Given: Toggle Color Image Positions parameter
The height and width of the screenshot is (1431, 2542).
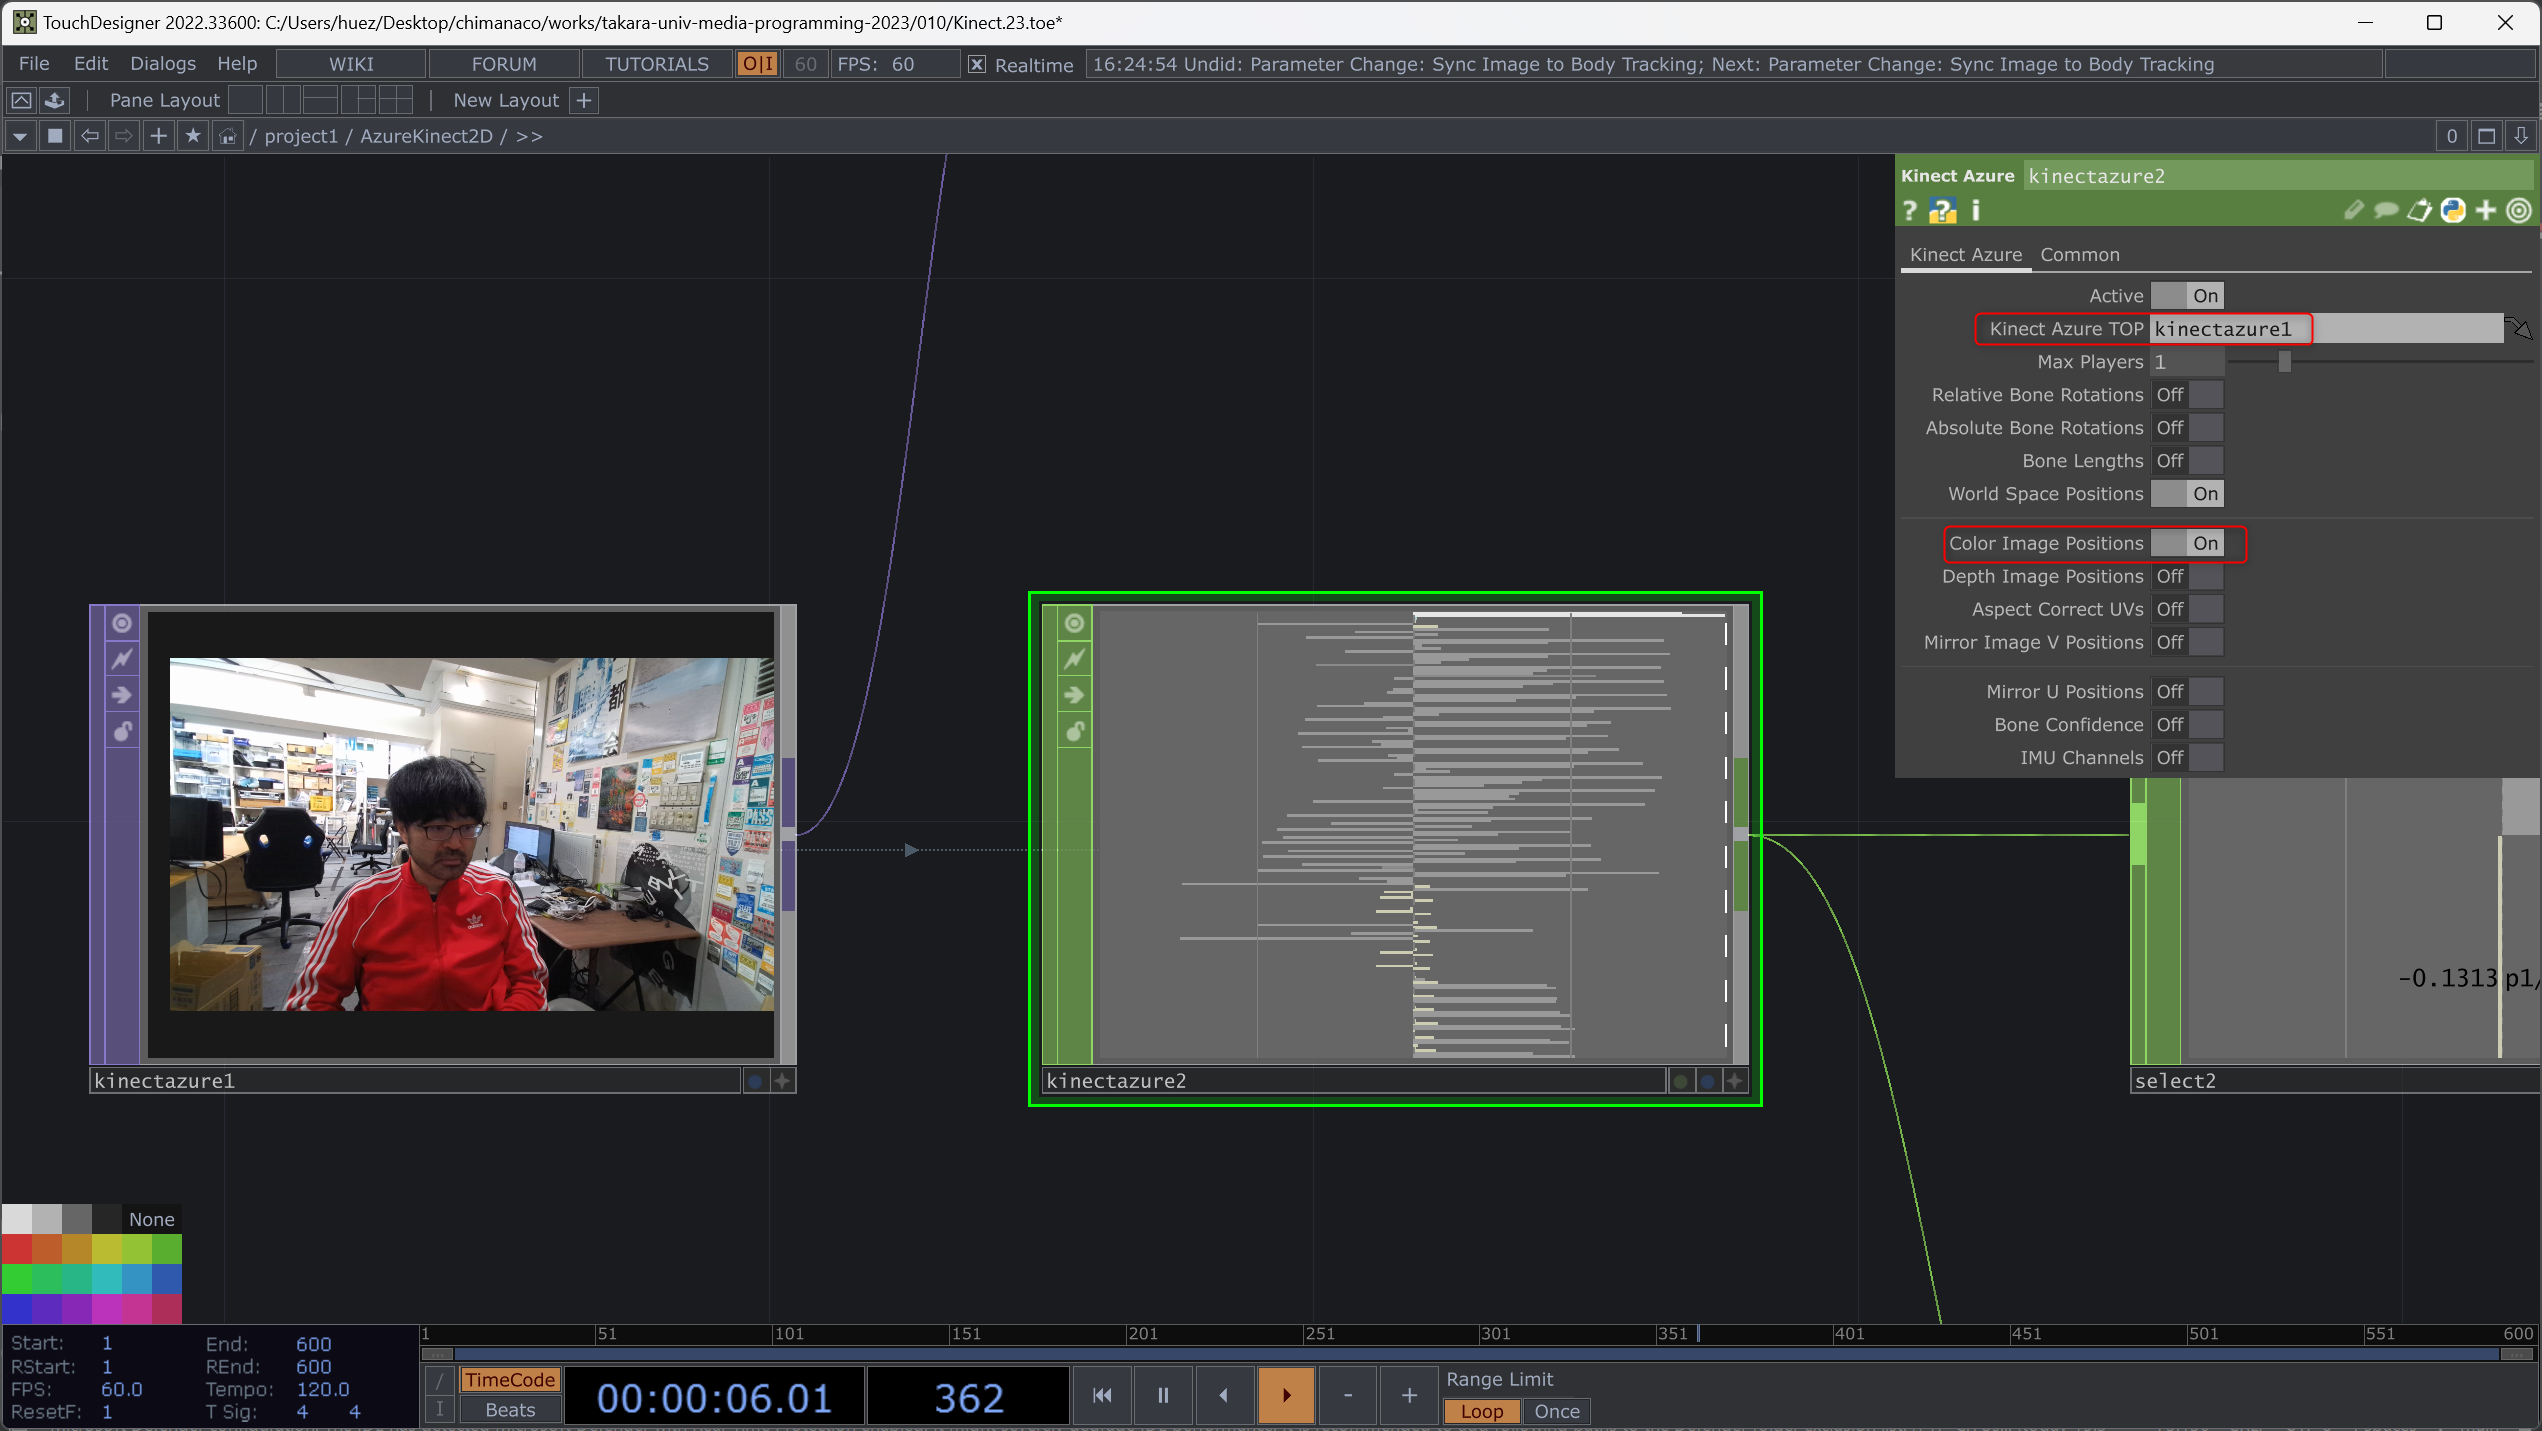Looking at the screenshot, I should (x=2187, y=543).
